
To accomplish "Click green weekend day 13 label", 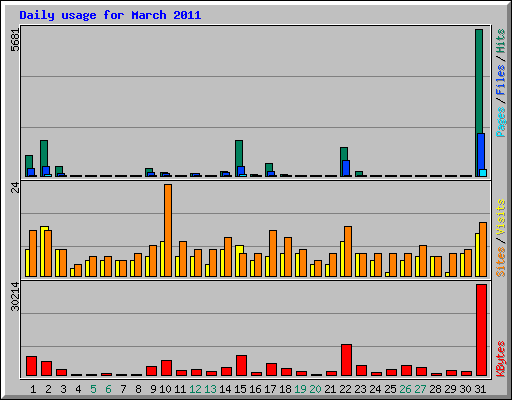I will click(210, 389).
